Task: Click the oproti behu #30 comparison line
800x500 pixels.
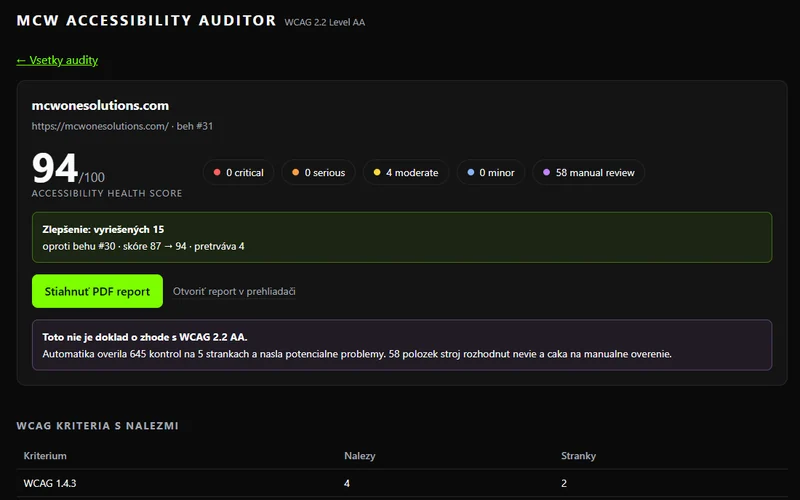Action: pos(143,246)
